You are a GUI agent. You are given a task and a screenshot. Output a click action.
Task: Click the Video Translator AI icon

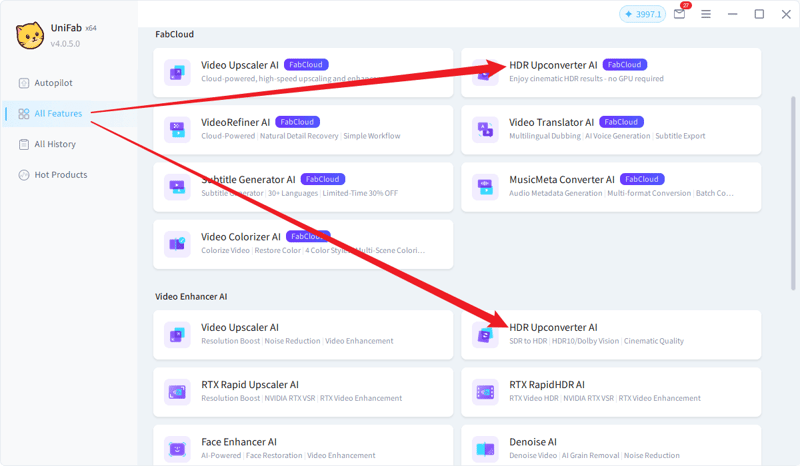click(x=485, y=130)
